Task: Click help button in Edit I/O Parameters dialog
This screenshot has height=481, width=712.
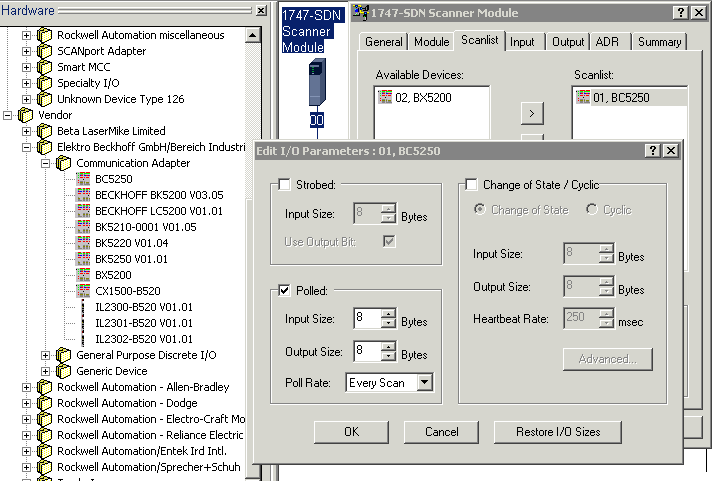Action: point(653,151)
